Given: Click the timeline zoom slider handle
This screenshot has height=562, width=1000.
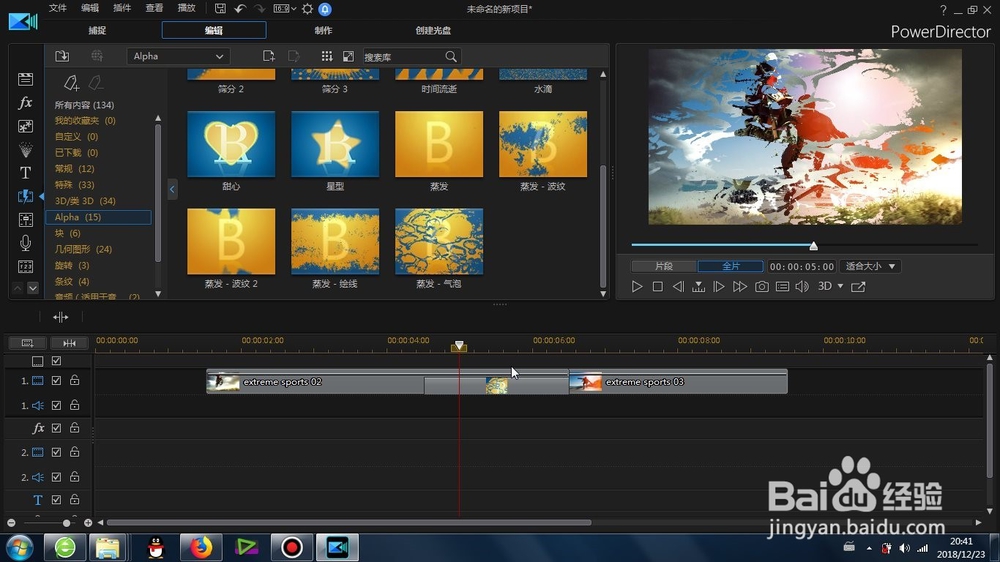Looking at the screenshot, I should point(66,522).
